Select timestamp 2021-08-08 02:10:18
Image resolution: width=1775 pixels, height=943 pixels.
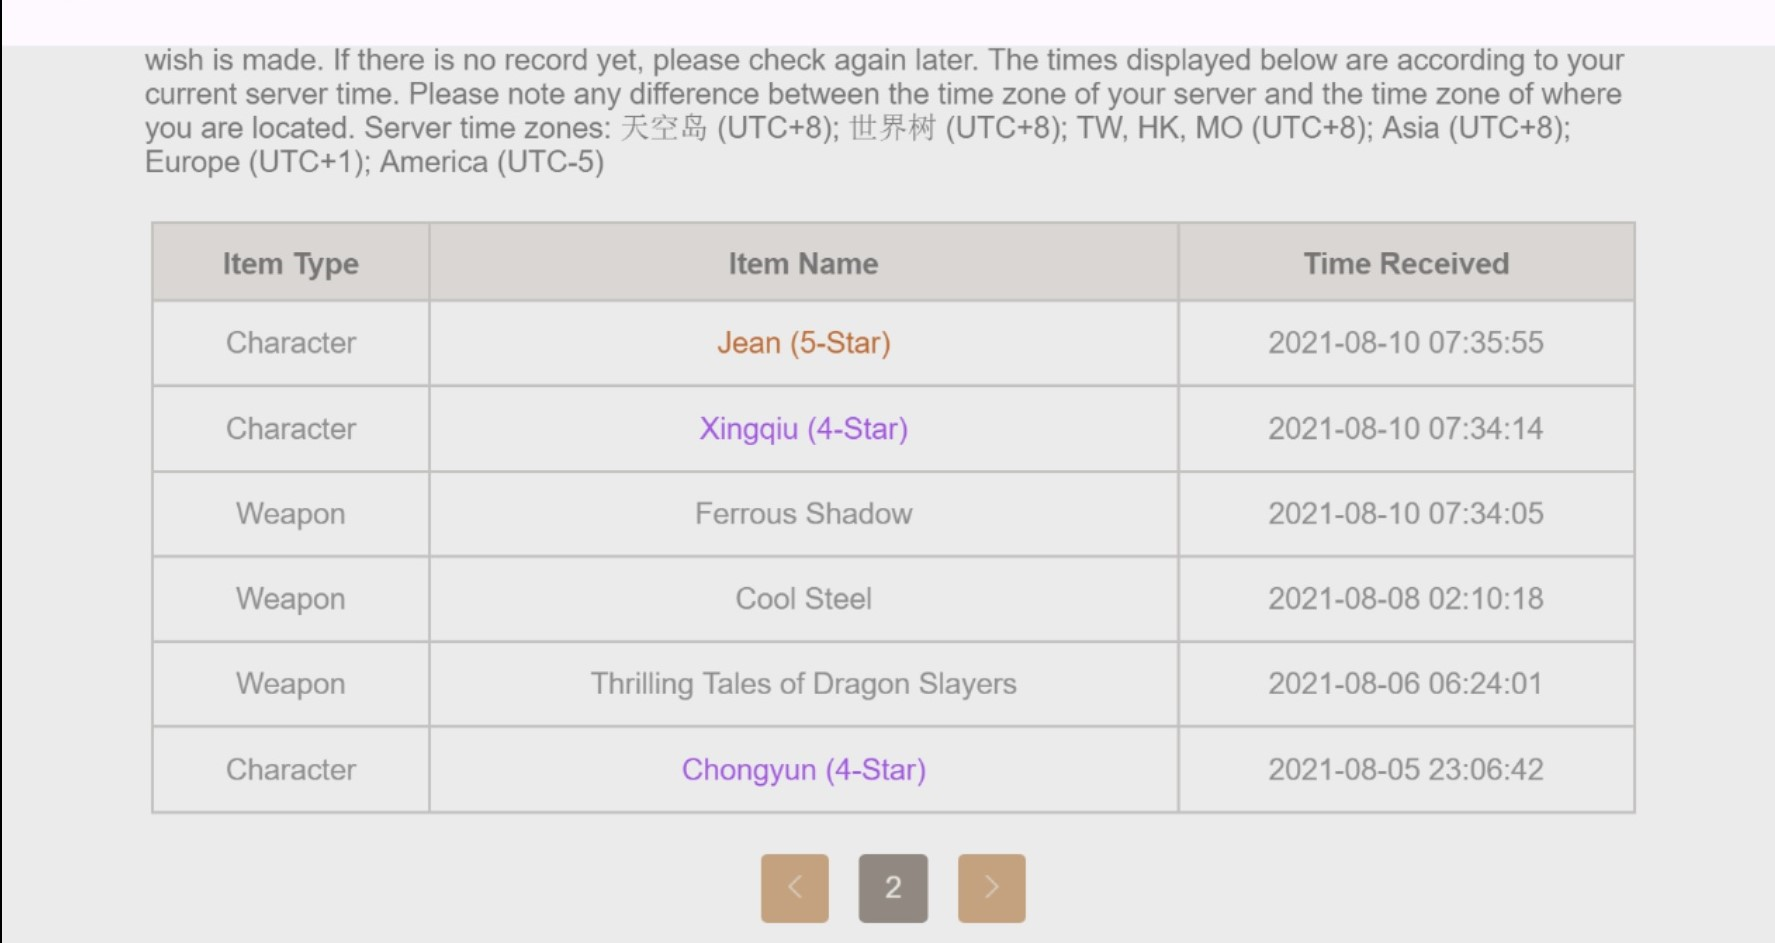[x=1406, y=599]
